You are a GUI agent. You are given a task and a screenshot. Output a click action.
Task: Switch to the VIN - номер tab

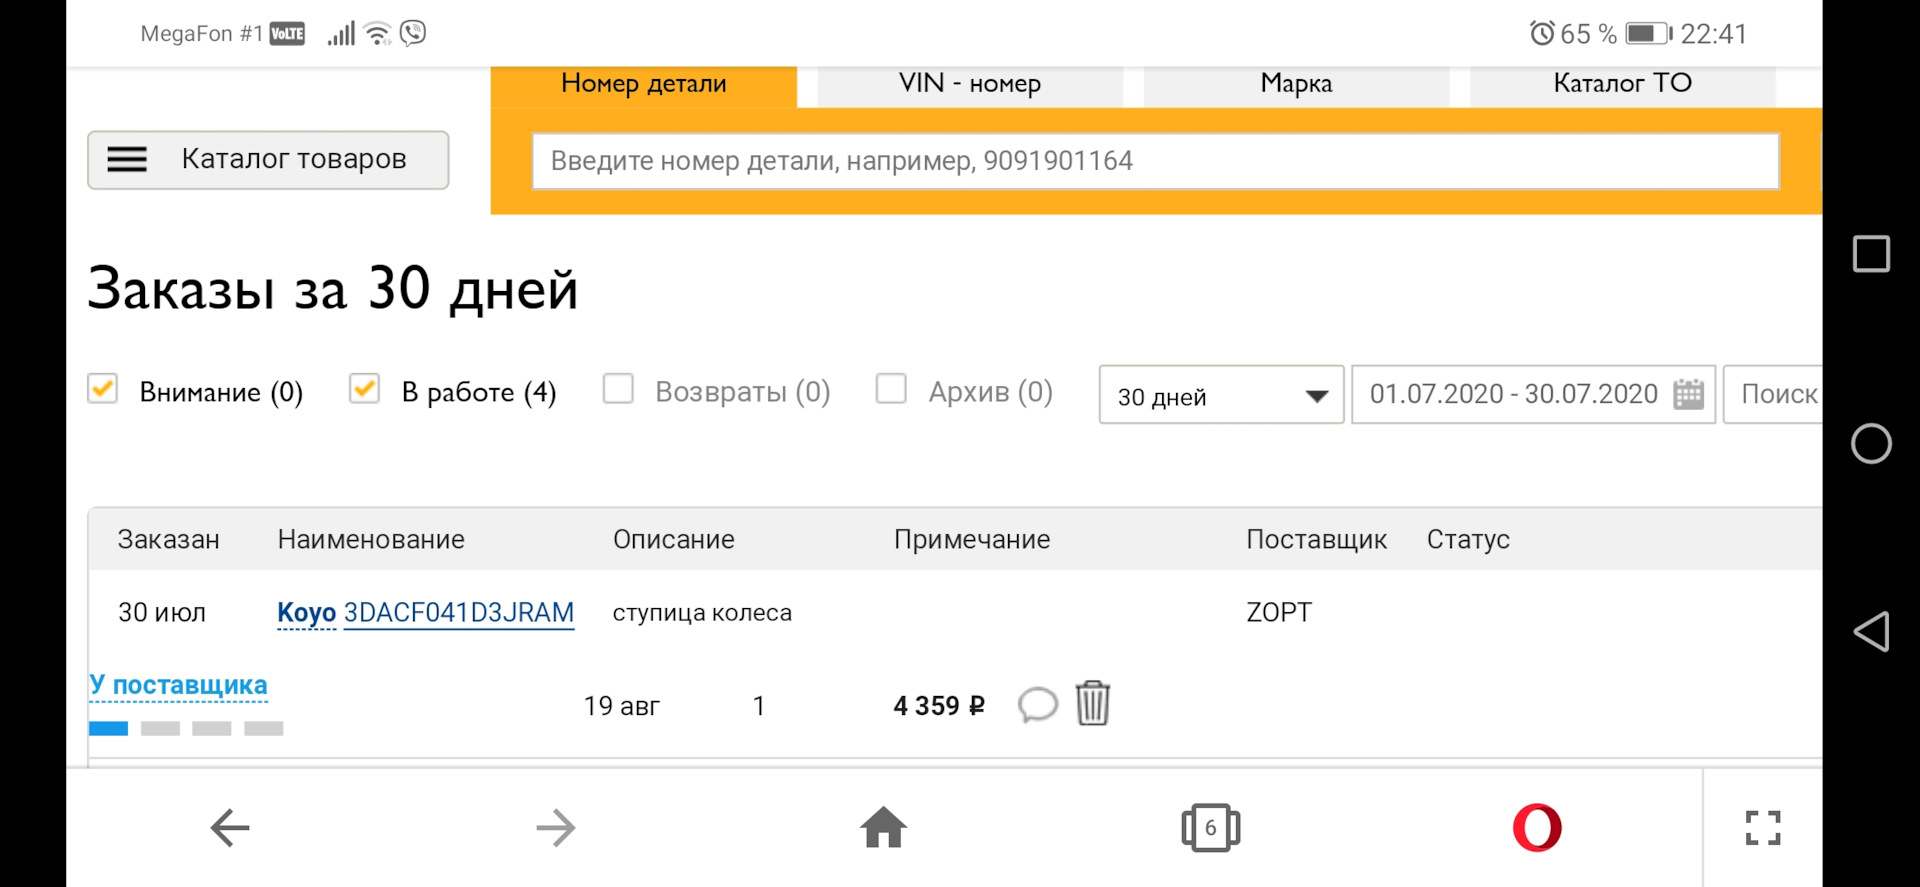(x=968, y=84)
